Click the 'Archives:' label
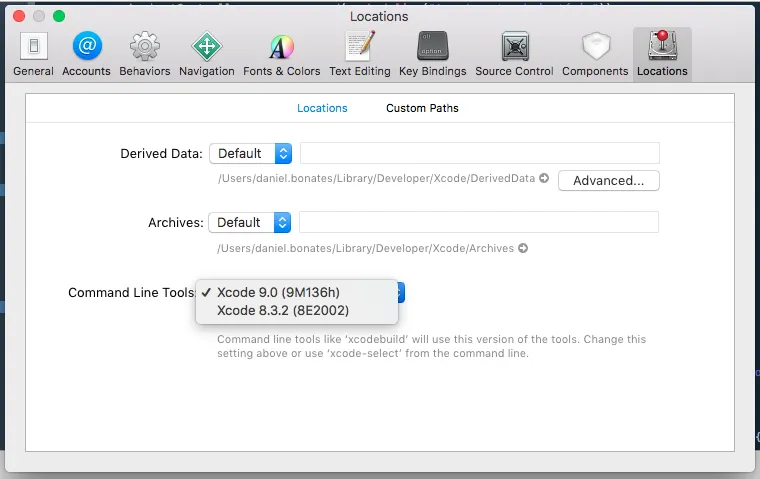Image resolution: width=760 pixels, height=479 pixels. point(175,223)
